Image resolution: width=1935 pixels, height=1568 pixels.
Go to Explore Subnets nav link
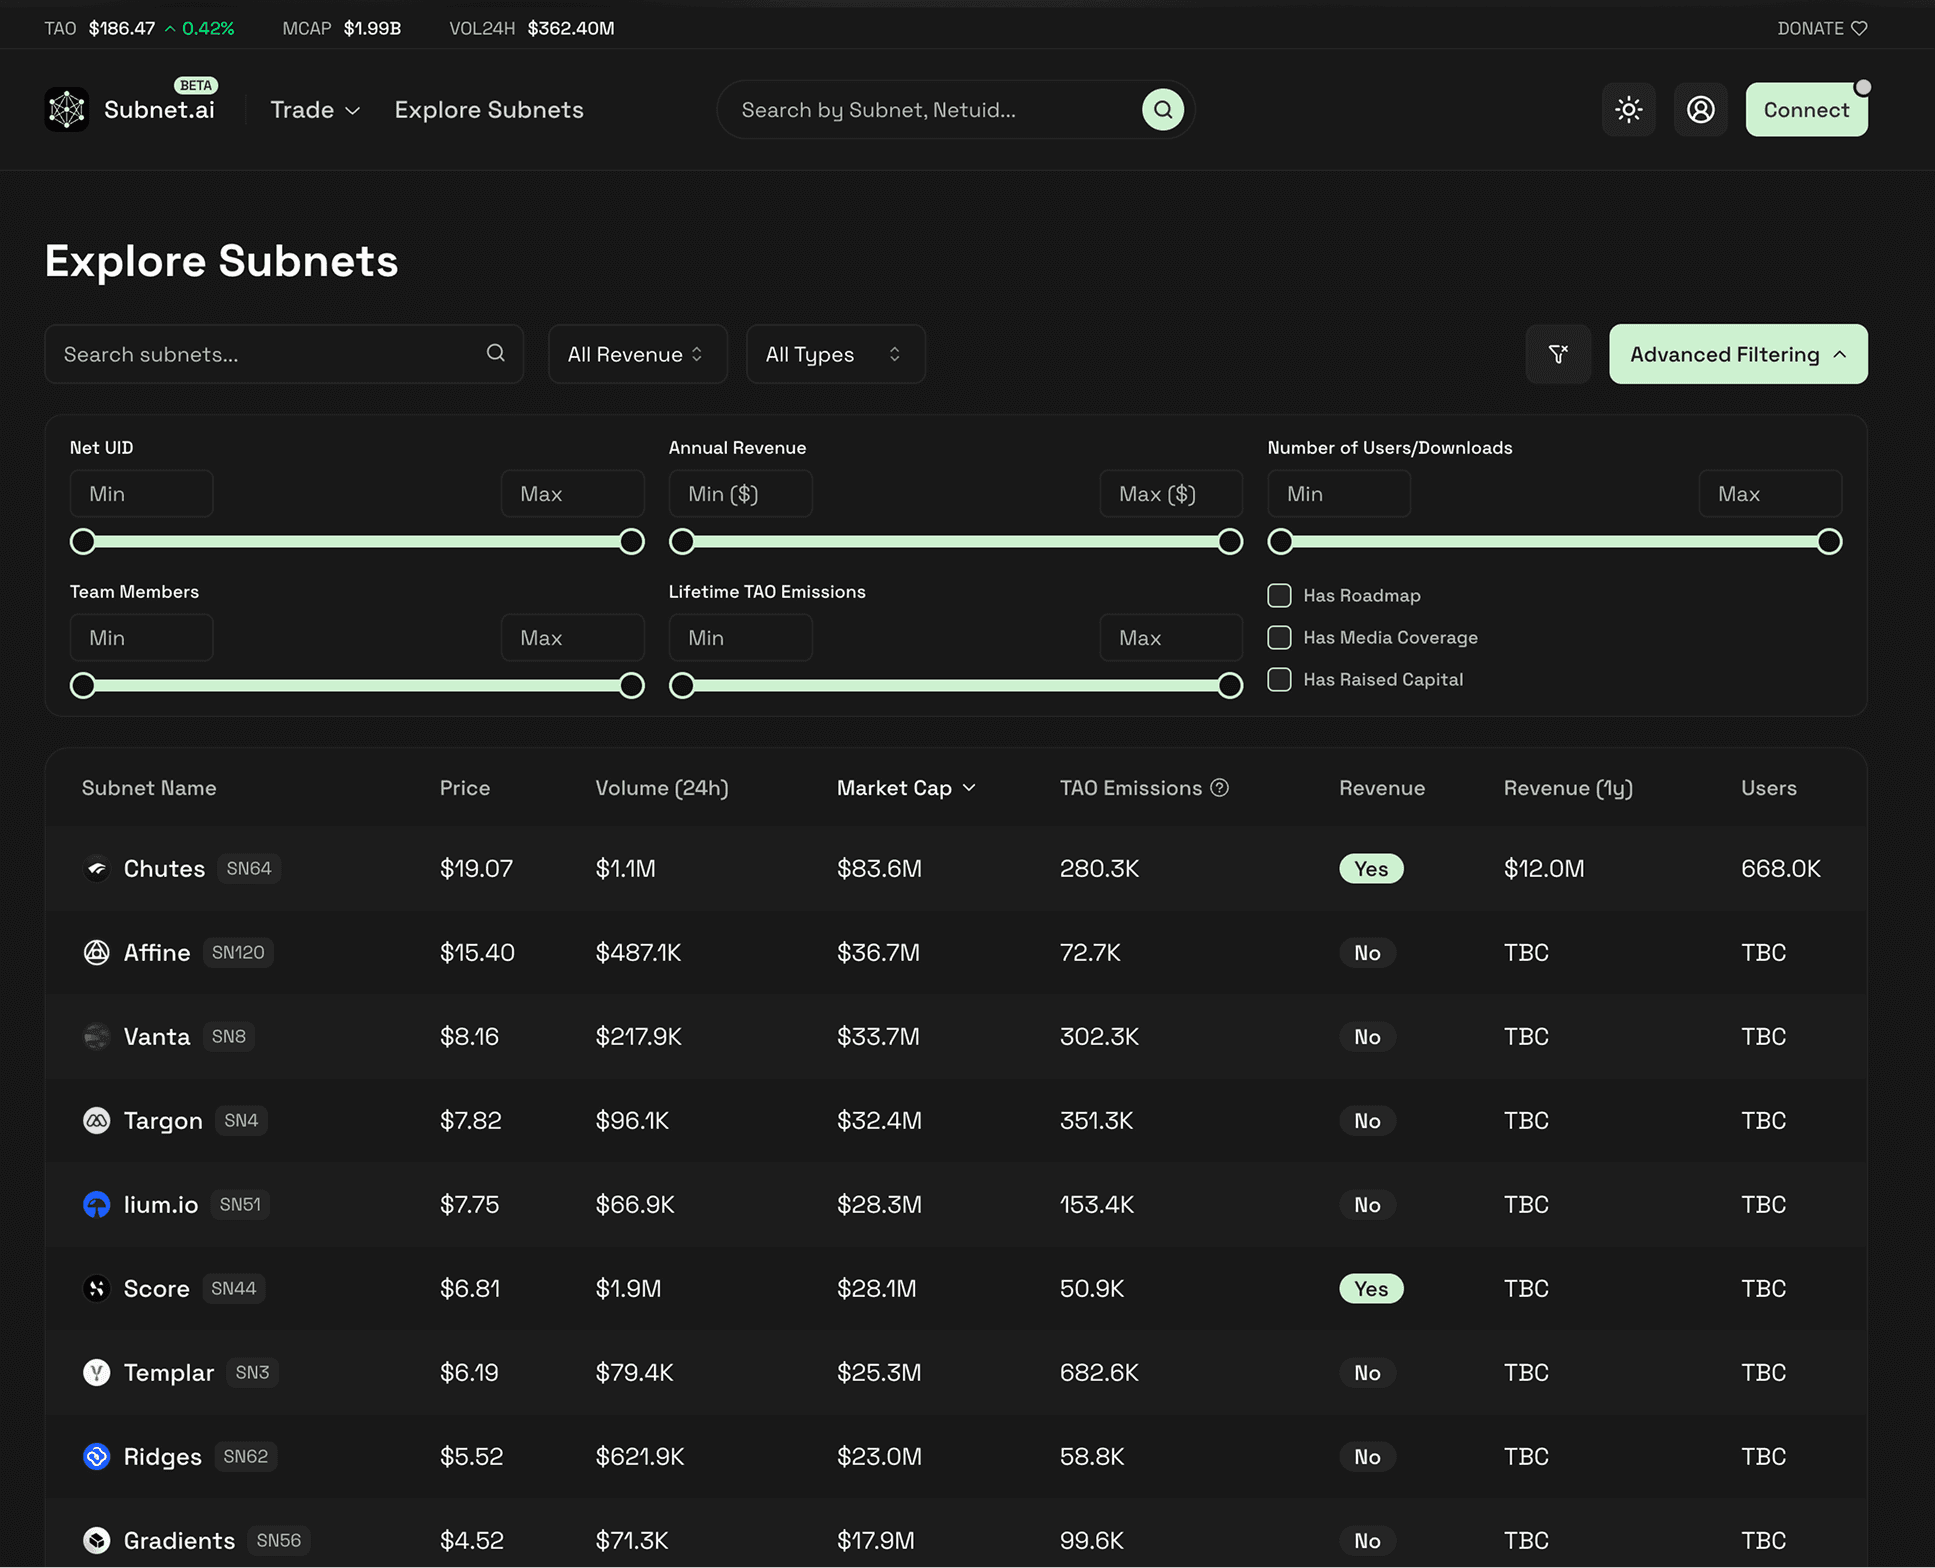[x=488, y=110]
